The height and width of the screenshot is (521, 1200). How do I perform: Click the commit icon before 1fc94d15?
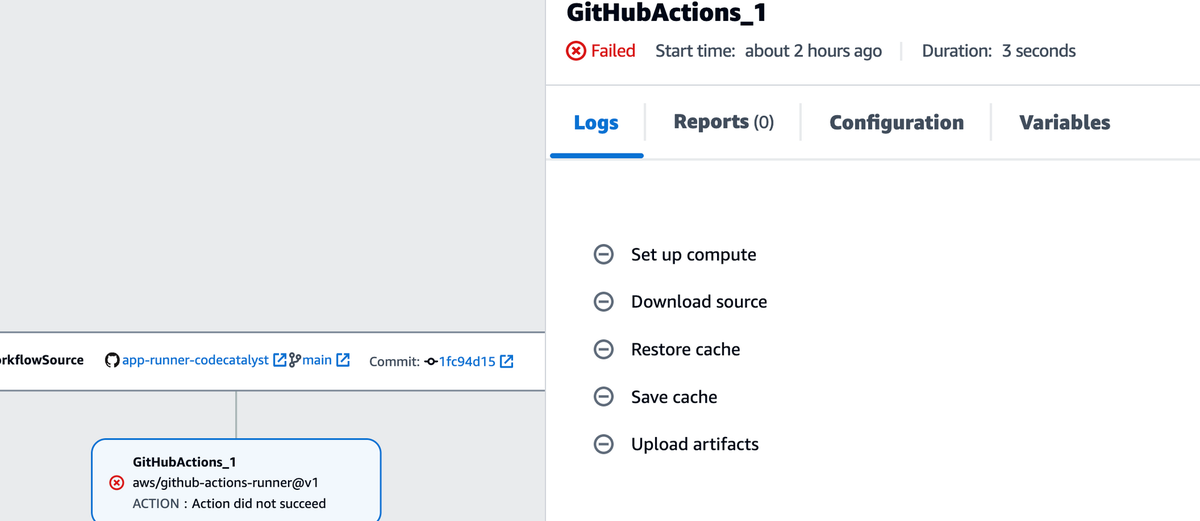pos(431,361)
